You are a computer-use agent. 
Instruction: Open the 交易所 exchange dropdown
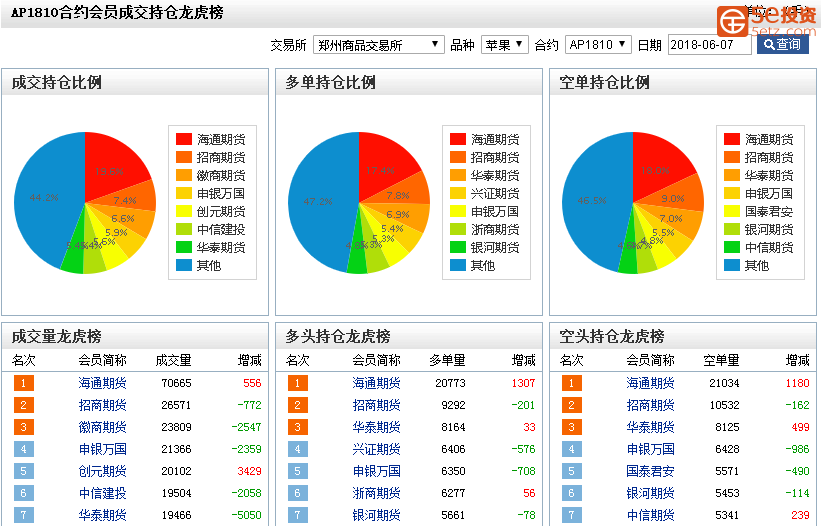378,45
